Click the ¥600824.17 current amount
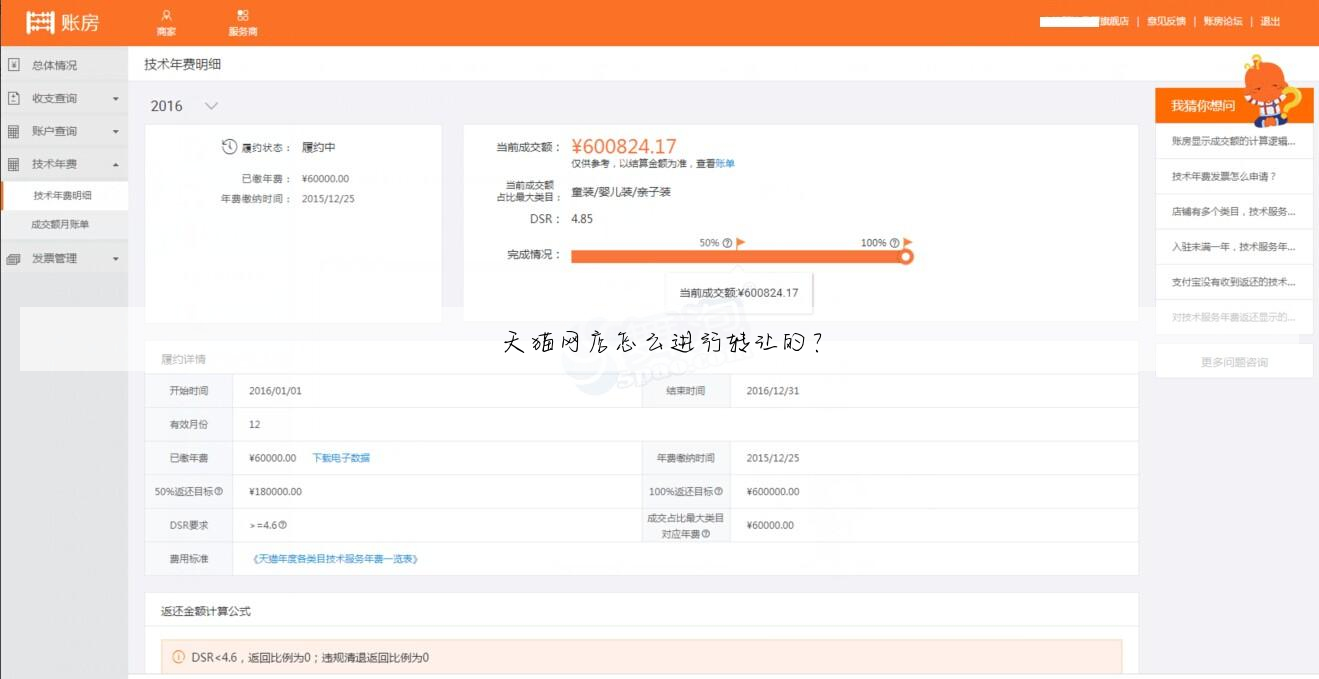Image resolution: width=1319 pixels, height=679 pixels. [x=624, y=147]
